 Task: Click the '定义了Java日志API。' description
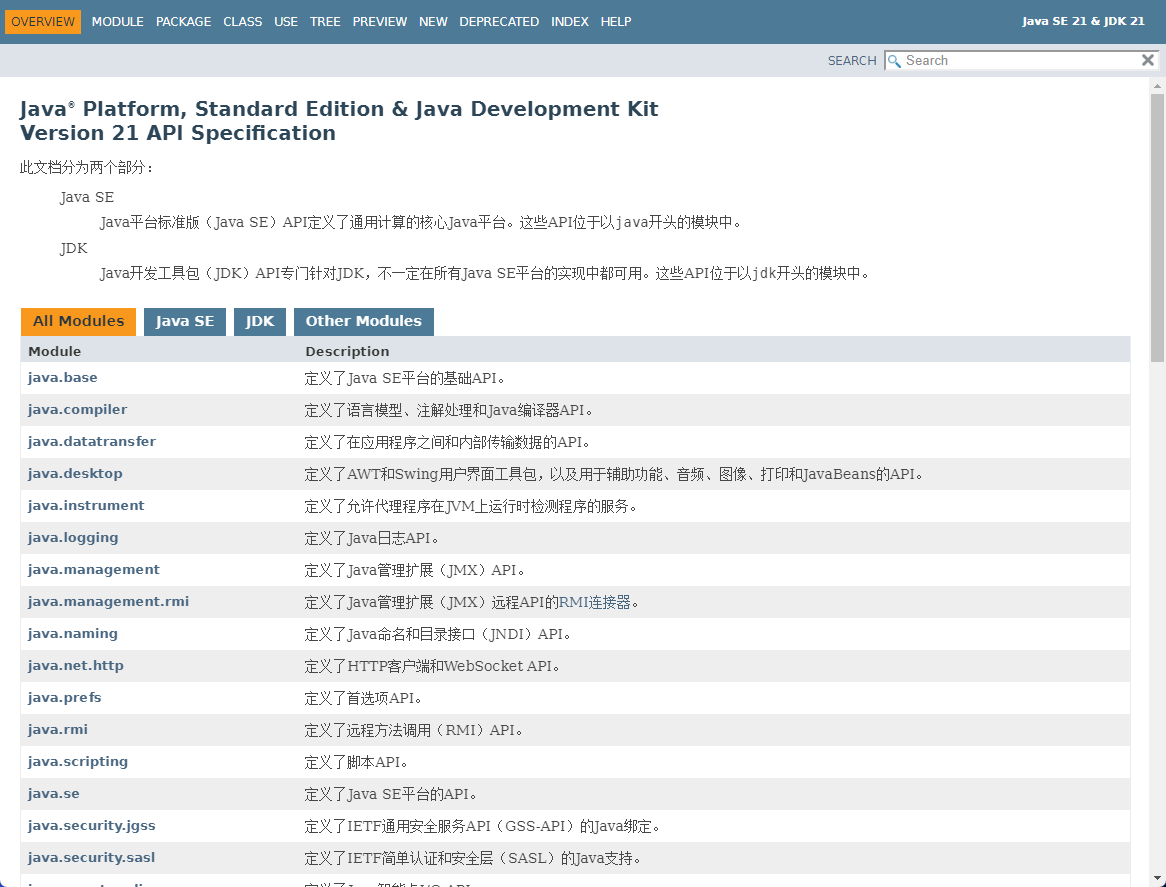coord(372,538)
